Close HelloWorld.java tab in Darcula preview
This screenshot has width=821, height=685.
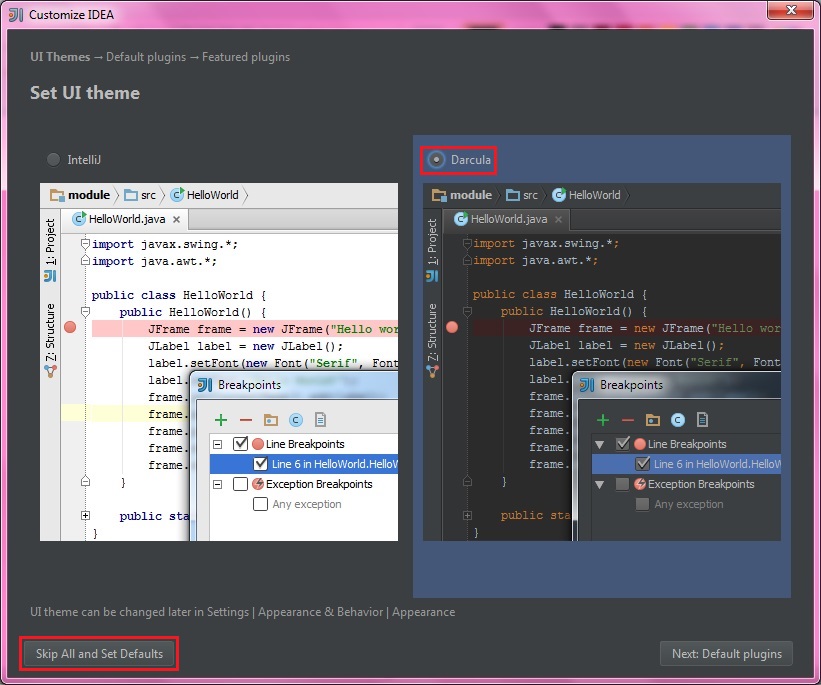click(x=559, y=219)
